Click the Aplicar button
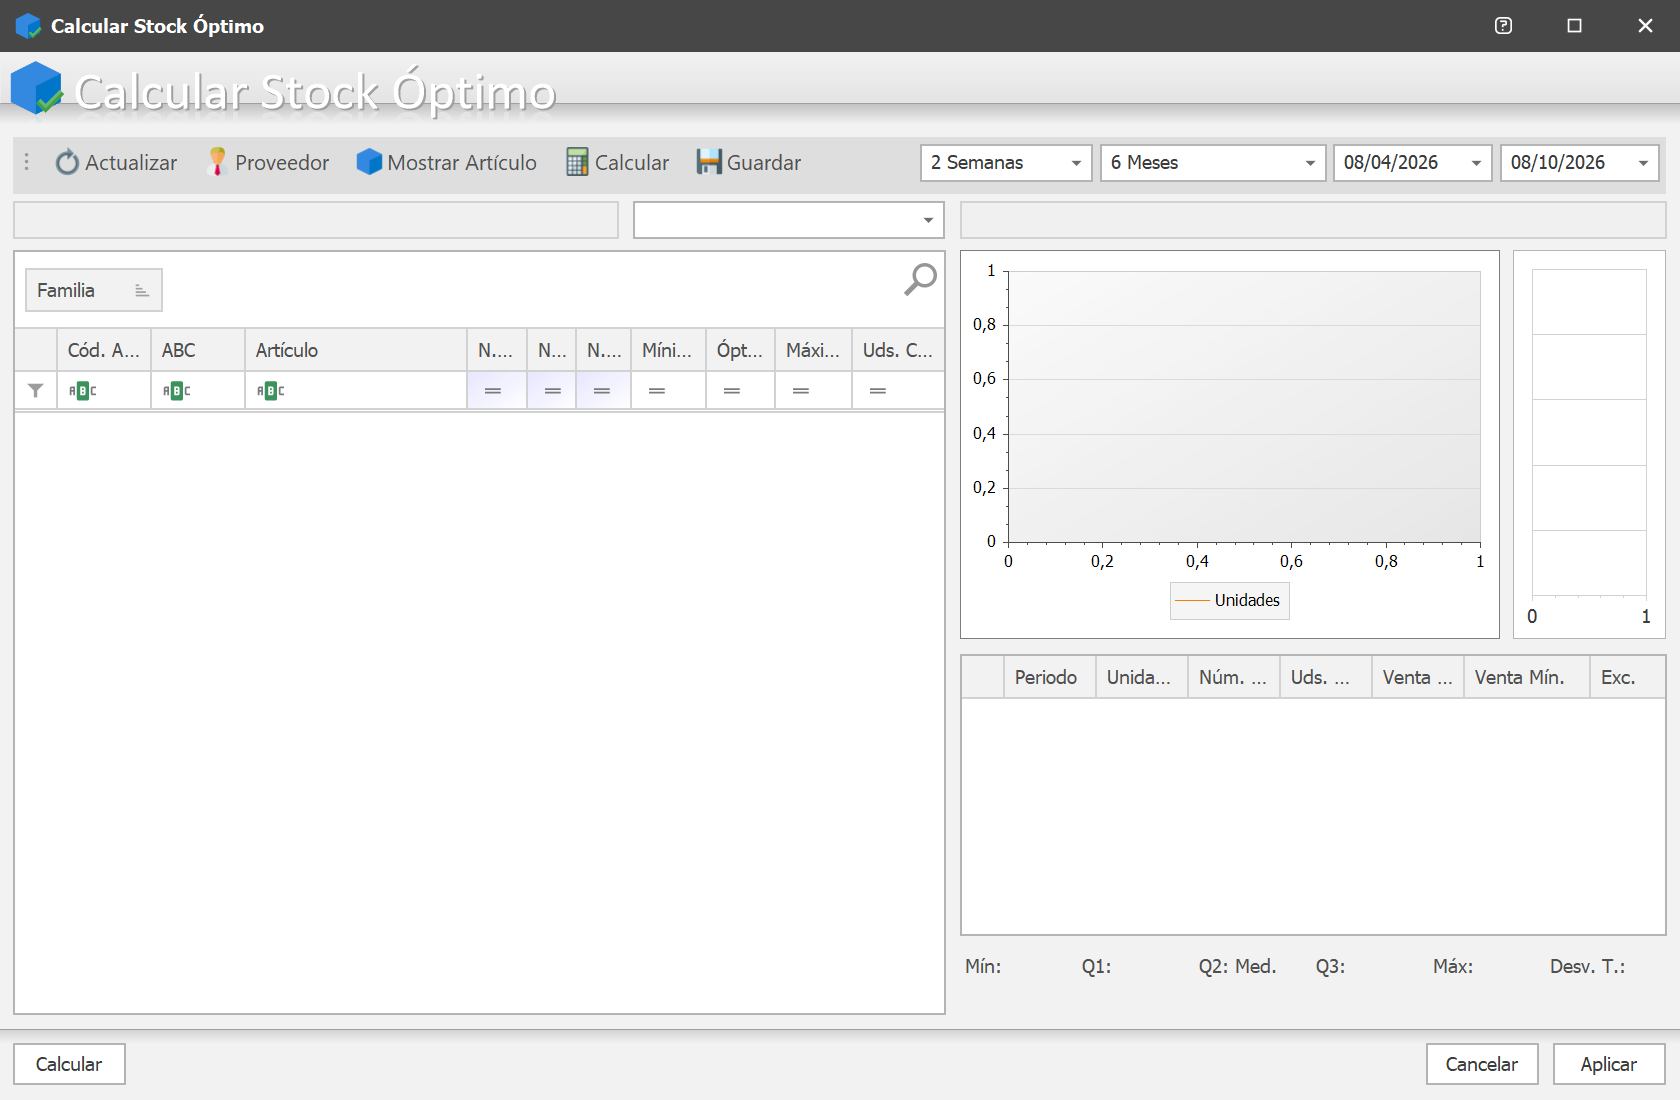 (1609, 1064)
